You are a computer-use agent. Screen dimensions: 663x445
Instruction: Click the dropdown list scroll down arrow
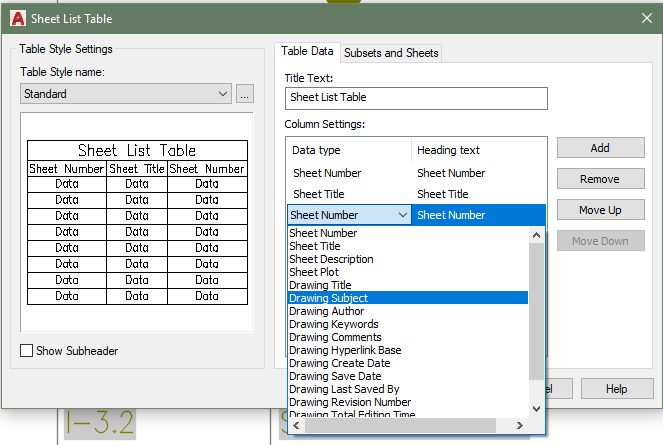(x=537, y=409)
